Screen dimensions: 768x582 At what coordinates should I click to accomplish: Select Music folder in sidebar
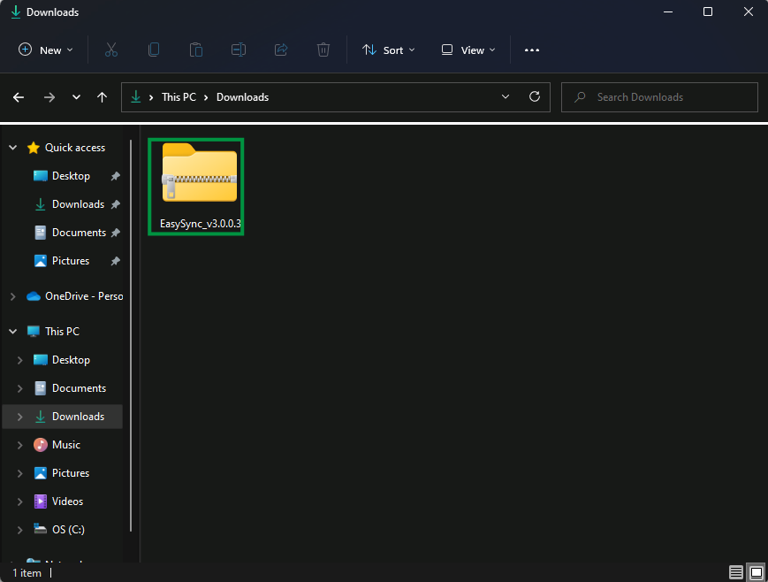57,445
